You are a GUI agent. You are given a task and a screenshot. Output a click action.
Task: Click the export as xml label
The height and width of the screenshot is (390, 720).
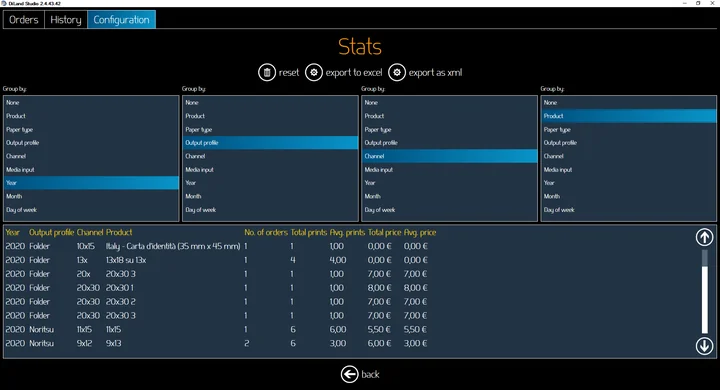pyautogui.click(x=435, y=73)
